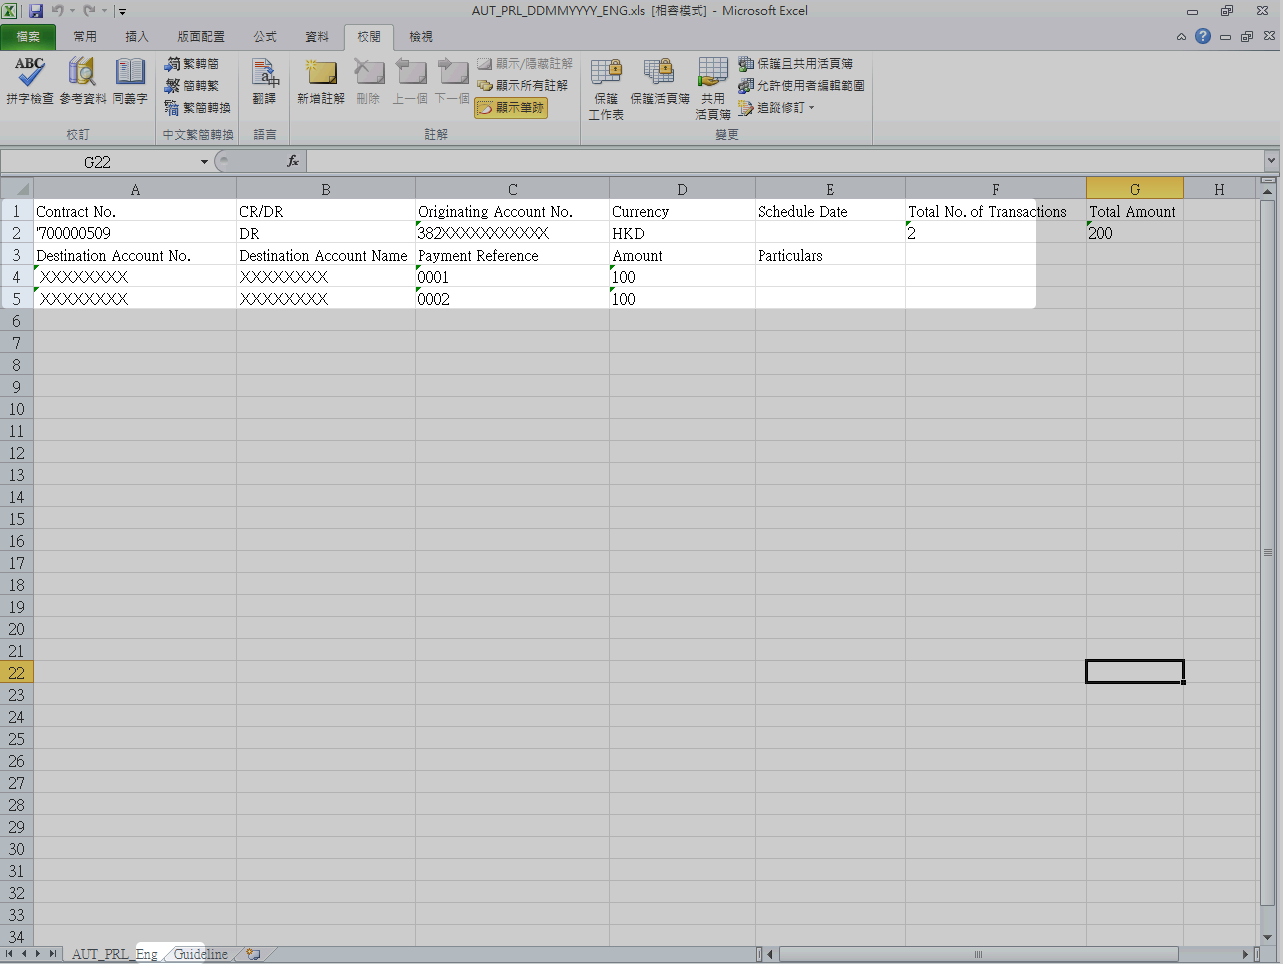Screen dimensions: 1283x964
Task: Switch to the 公式 ribbon tab
Action: (x=264, y=36)
